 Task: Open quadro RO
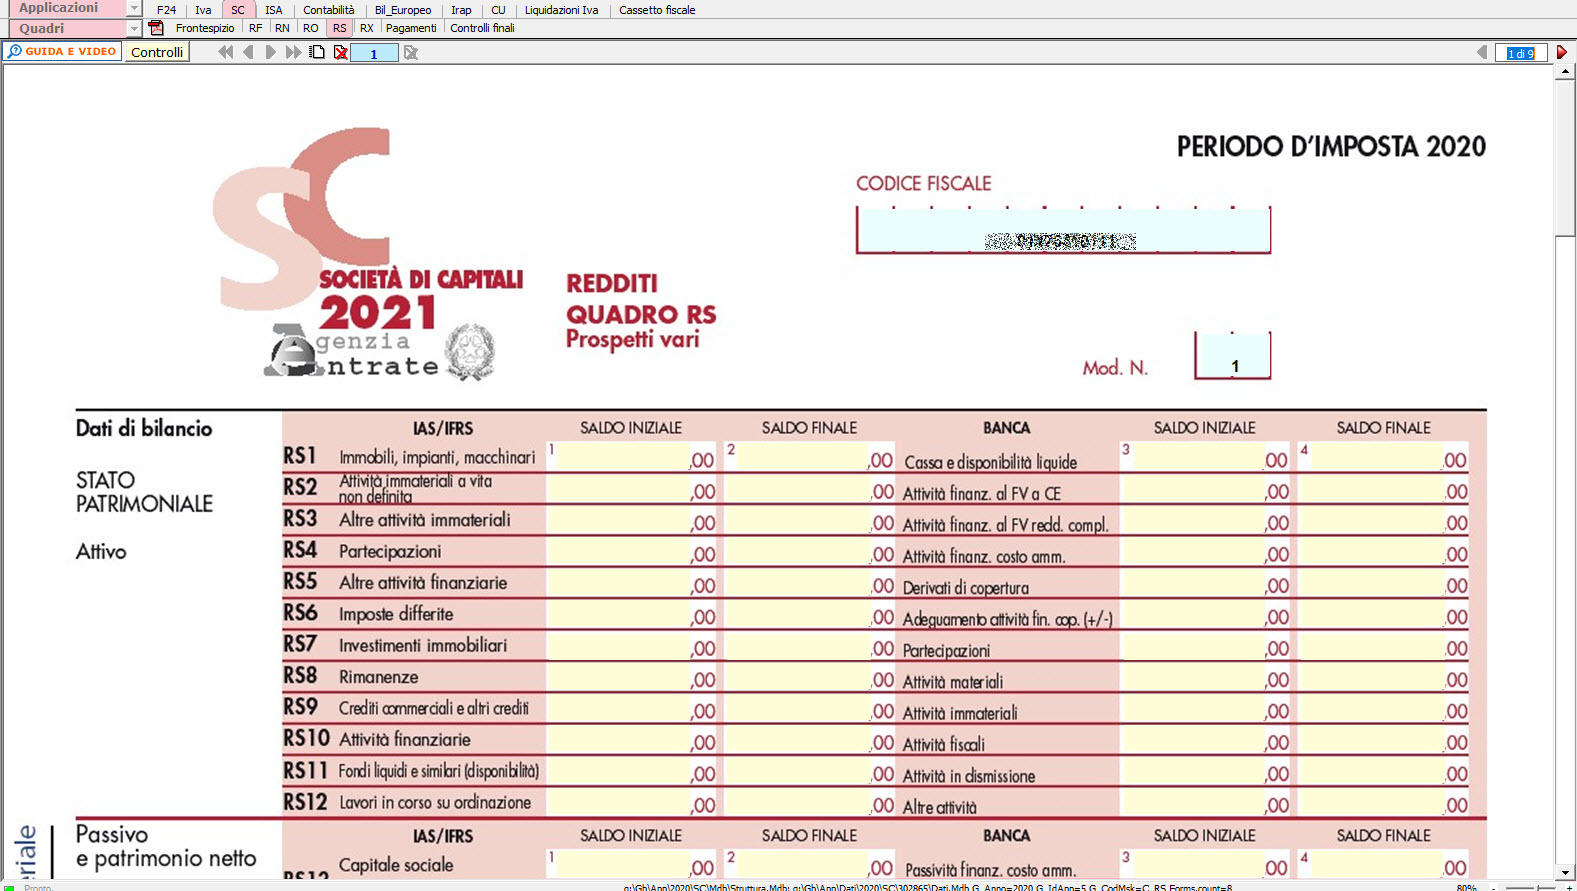click(311, 28)
